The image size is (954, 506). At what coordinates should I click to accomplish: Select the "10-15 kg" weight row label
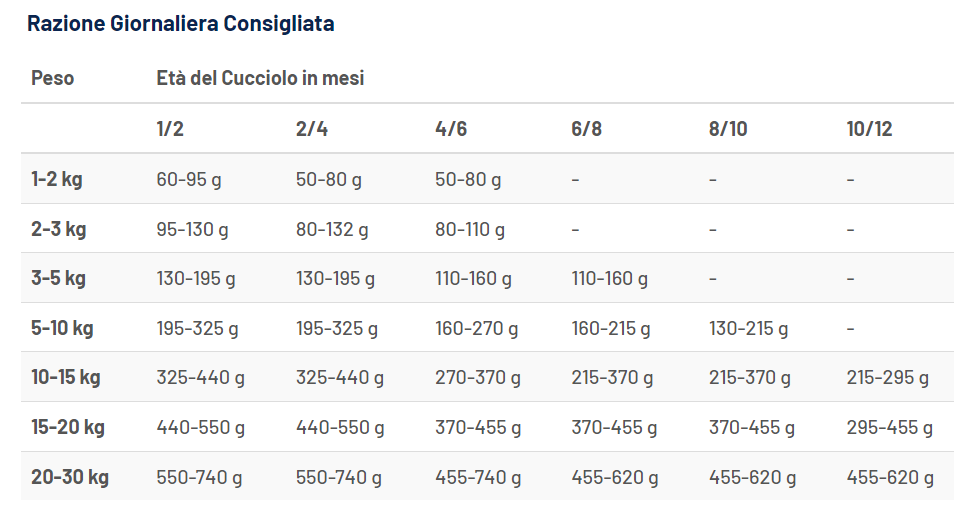coord(66,378)
